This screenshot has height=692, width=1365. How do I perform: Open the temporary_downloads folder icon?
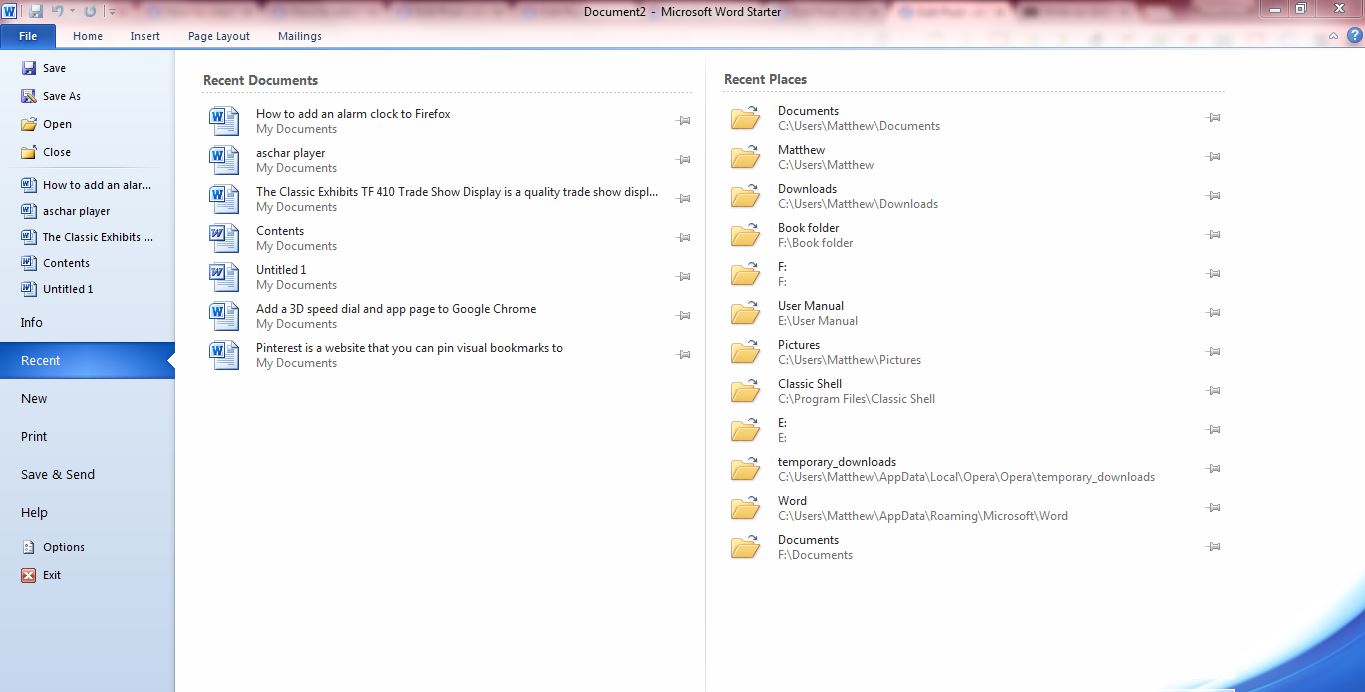pos(745,469)
